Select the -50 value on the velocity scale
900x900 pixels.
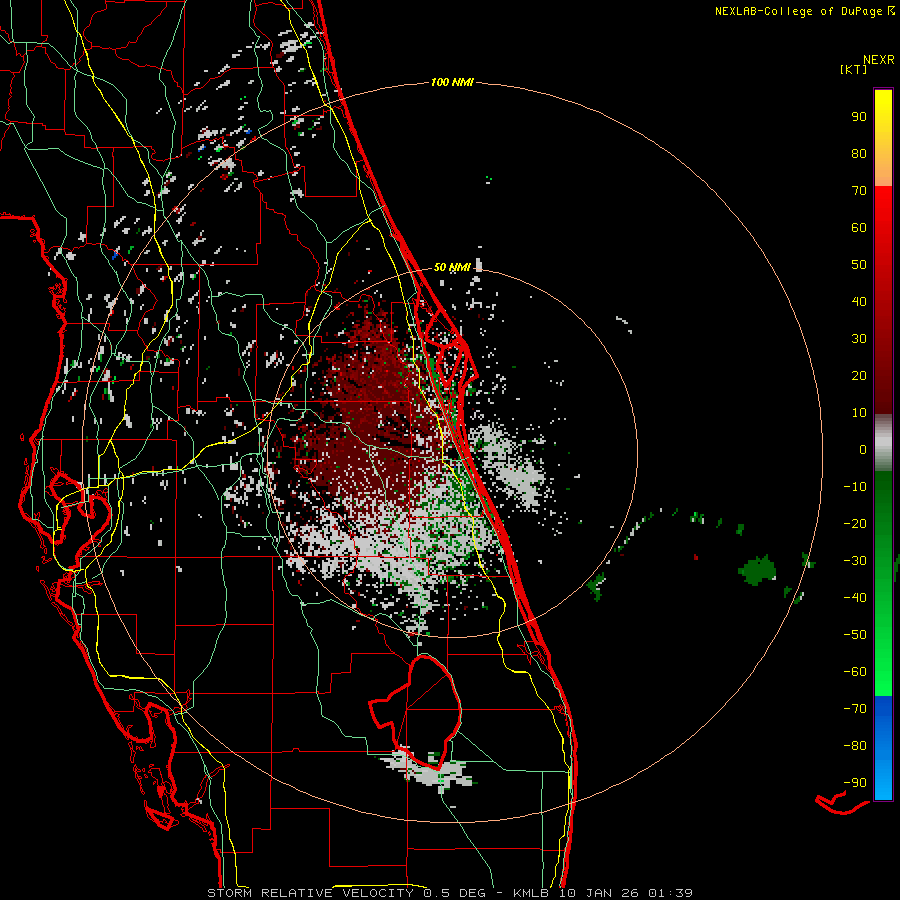point(855,635)
